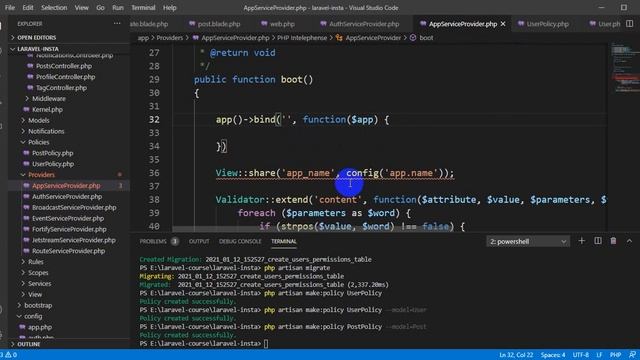Open PostPolicy.php in explorer
Viewport: 640px width, 360px height.
52,153
